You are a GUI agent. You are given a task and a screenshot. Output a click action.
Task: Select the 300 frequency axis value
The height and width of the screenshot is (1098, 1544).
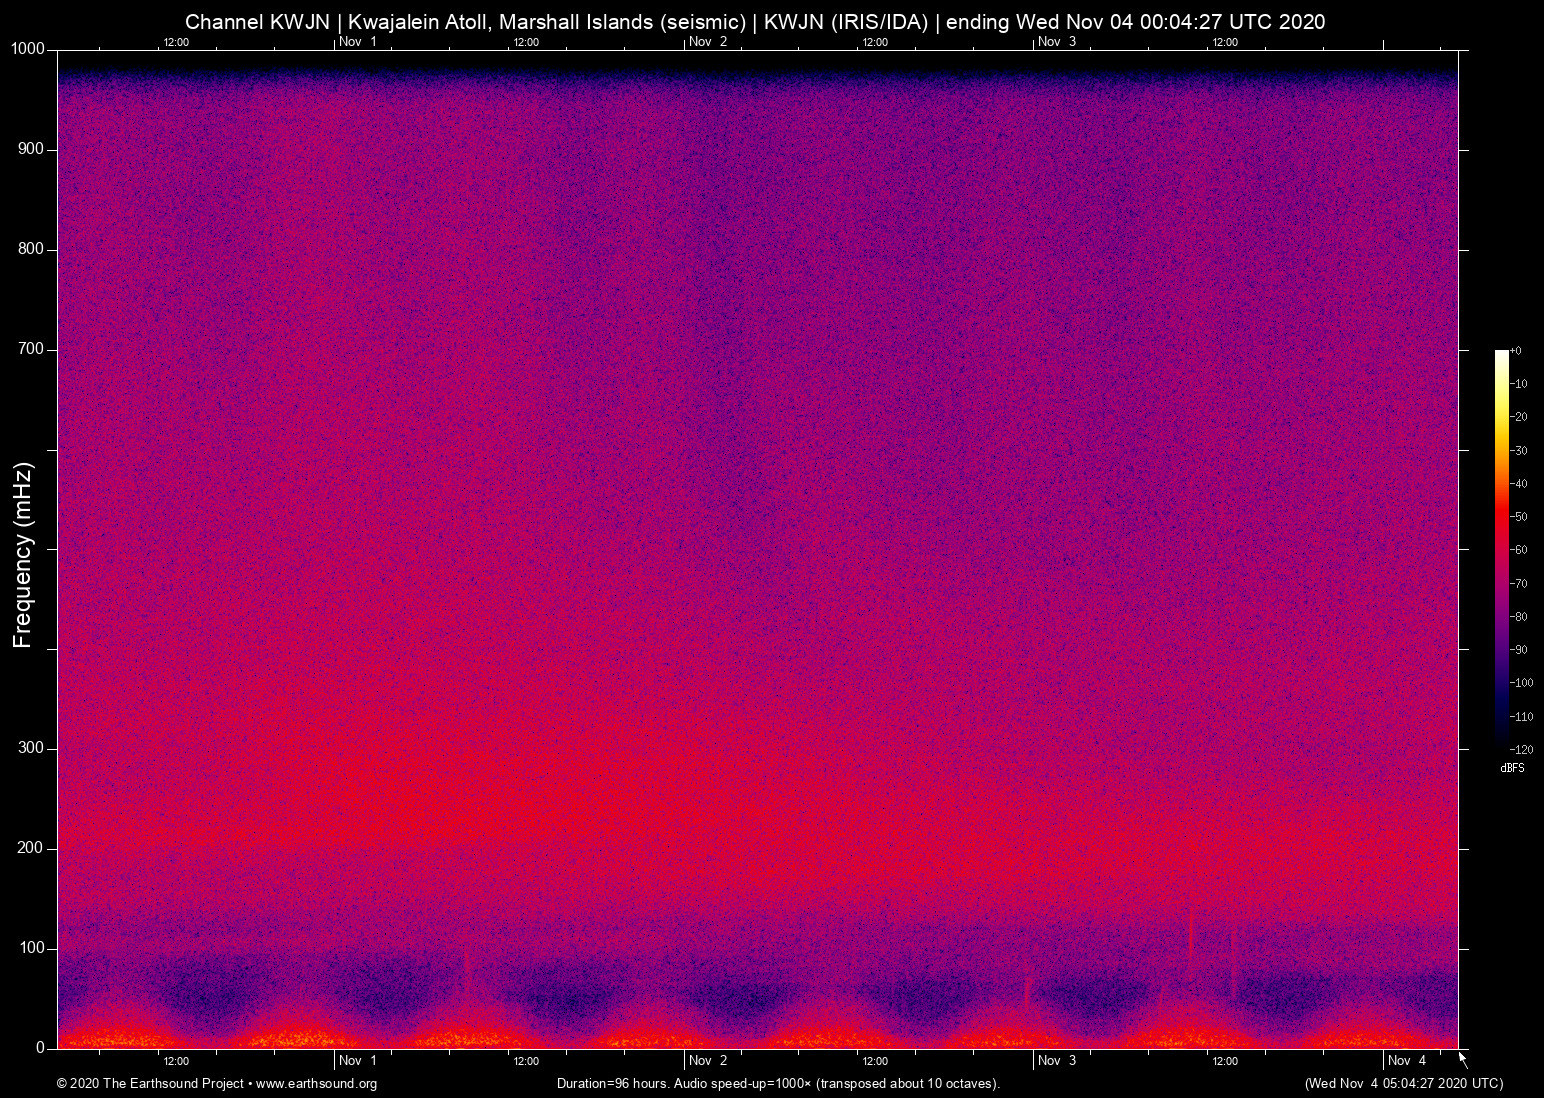pos(32,748)
